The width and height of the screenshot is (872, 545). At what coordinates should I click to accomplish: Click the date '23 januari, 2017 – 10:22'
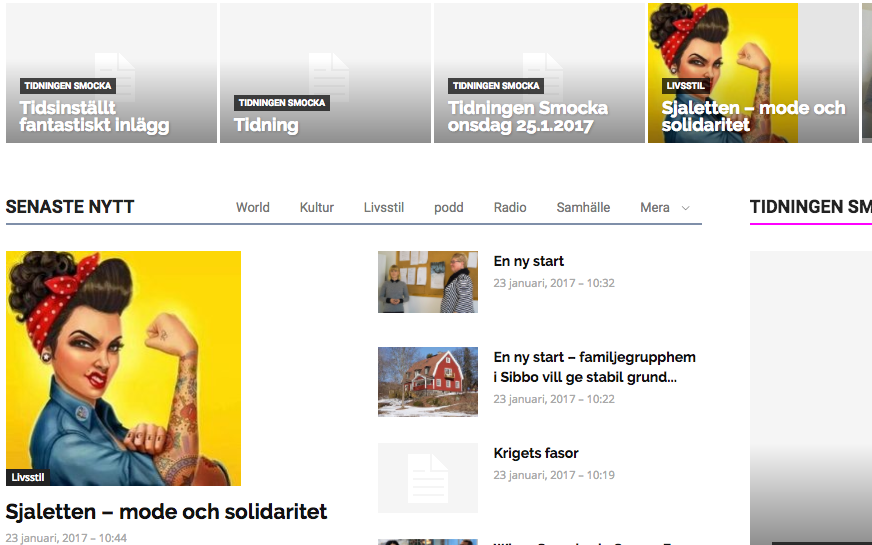[x=554, y=399]
